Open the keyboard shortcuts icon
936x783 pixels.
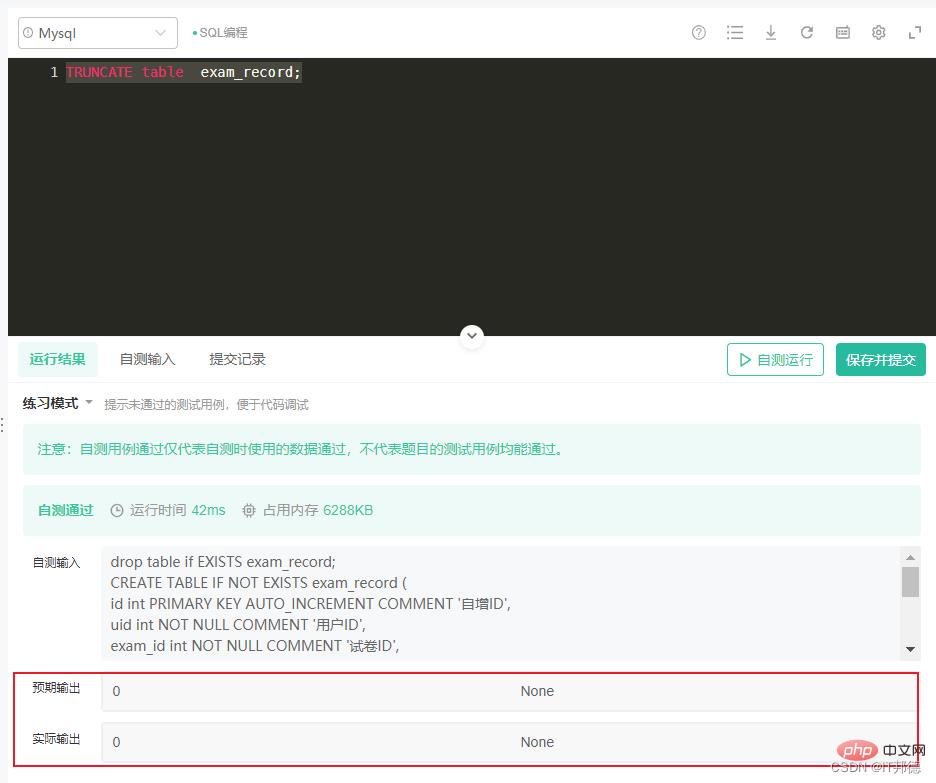coord(843,33)
